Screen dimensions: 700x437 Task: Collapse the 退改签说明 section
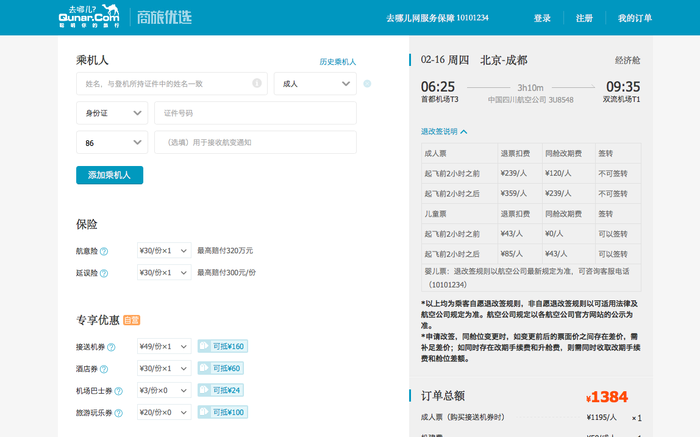(x=444, y=131)
